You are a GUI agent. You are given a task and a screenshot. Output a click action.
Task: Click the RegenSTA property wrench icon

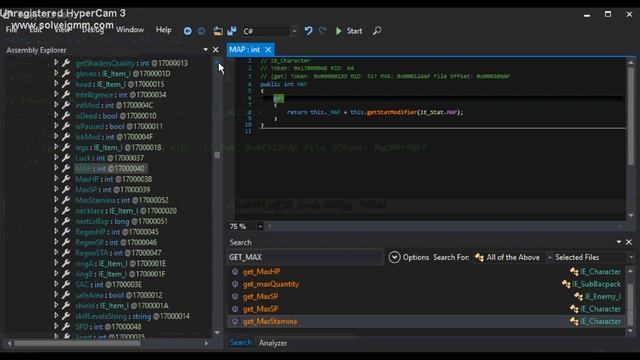point(66,253)
